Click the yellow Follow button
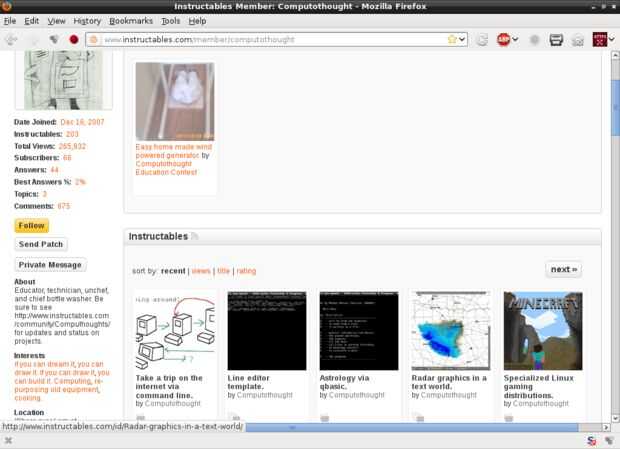Viewport: 620px width, 449px height. tap(32, 226)
